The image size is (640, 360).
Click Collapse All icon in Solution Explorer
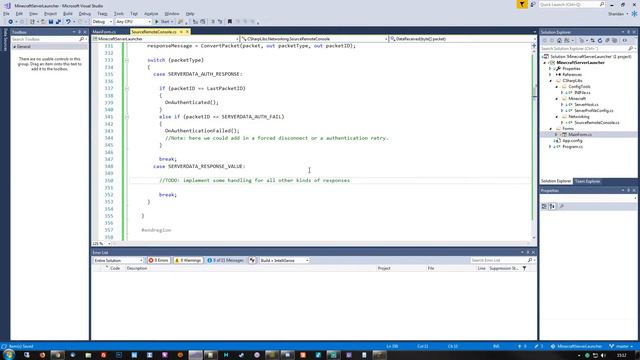pos(607,40)
